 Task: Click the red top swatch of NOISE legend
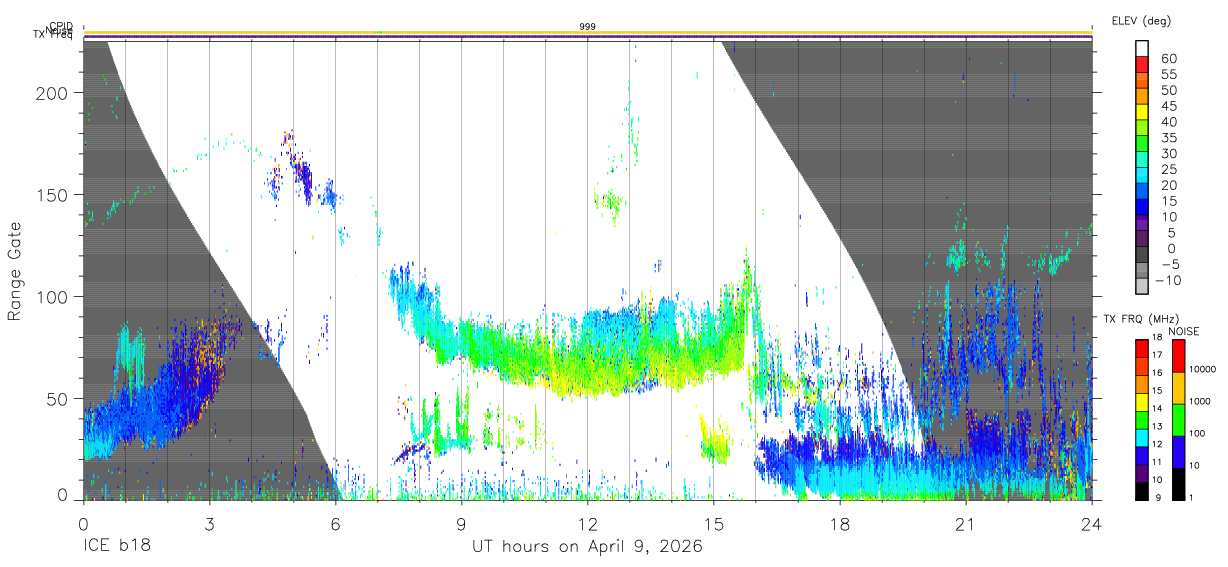pyautogui.click(x=1179, y=356)
